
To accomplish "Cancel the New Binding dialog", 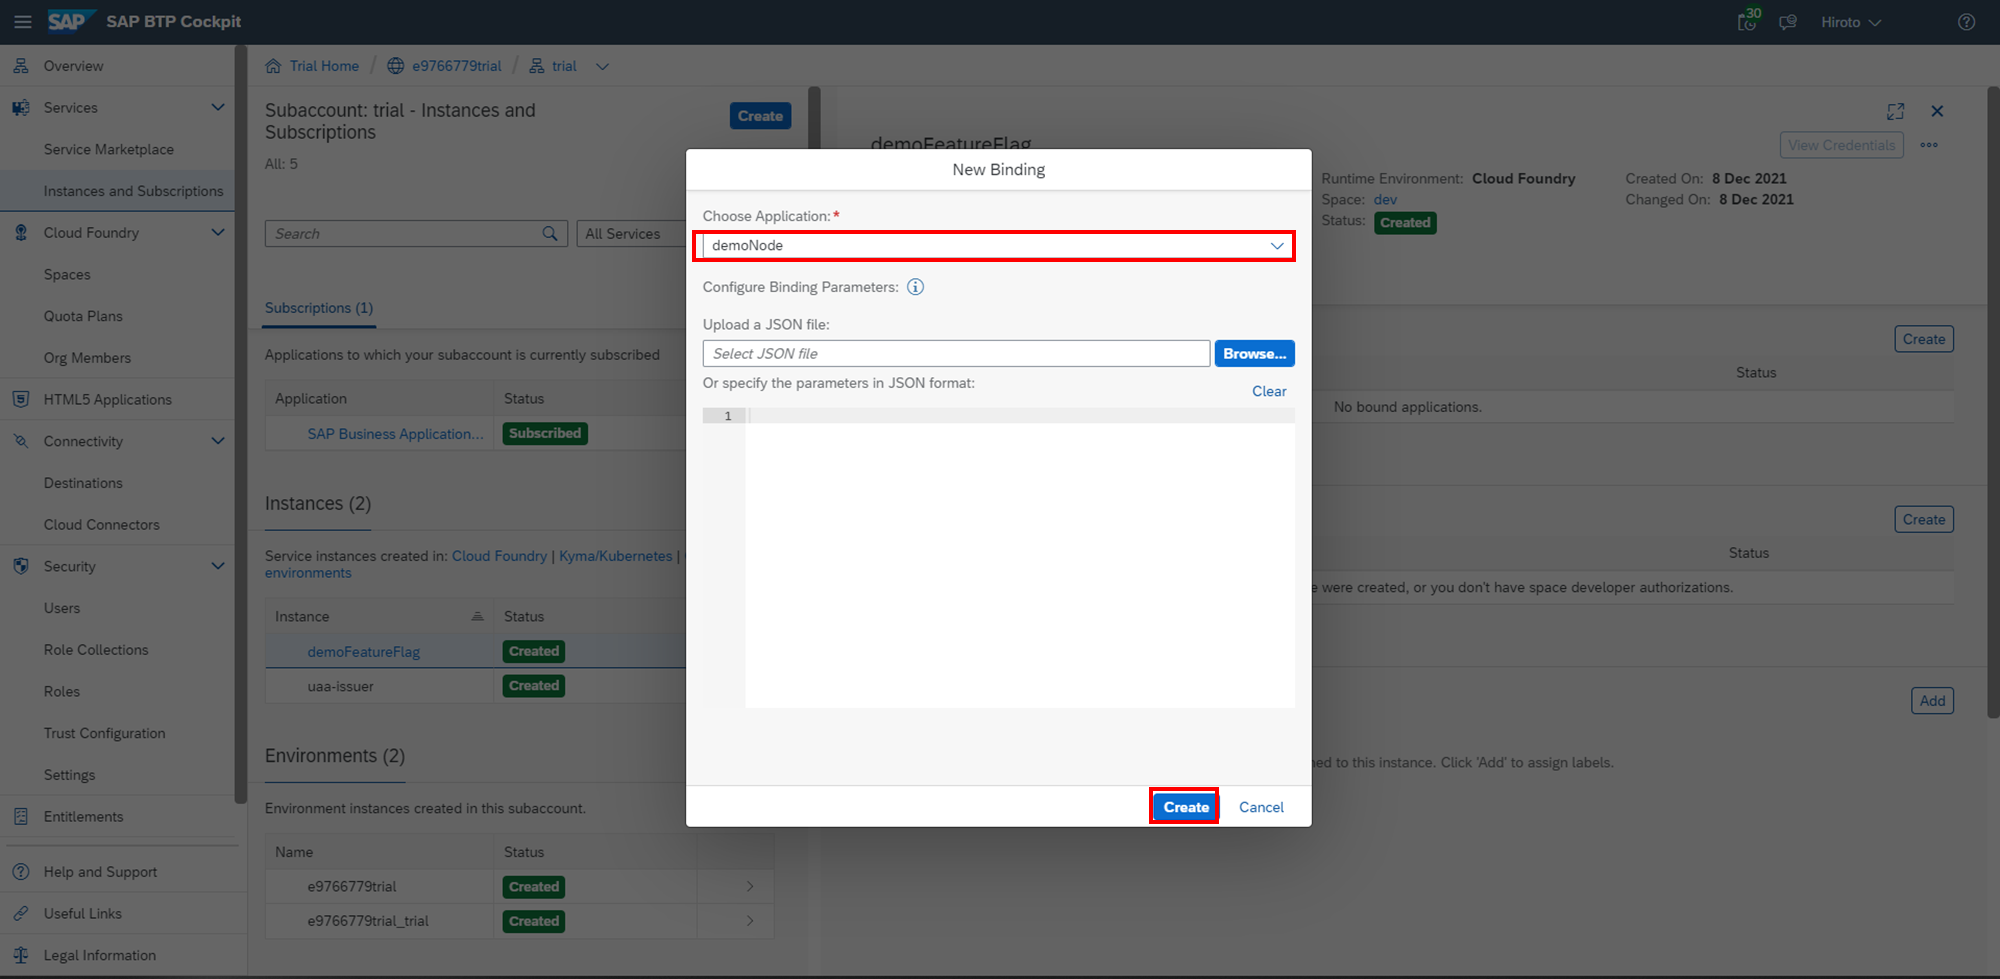I will [1261, 807].
